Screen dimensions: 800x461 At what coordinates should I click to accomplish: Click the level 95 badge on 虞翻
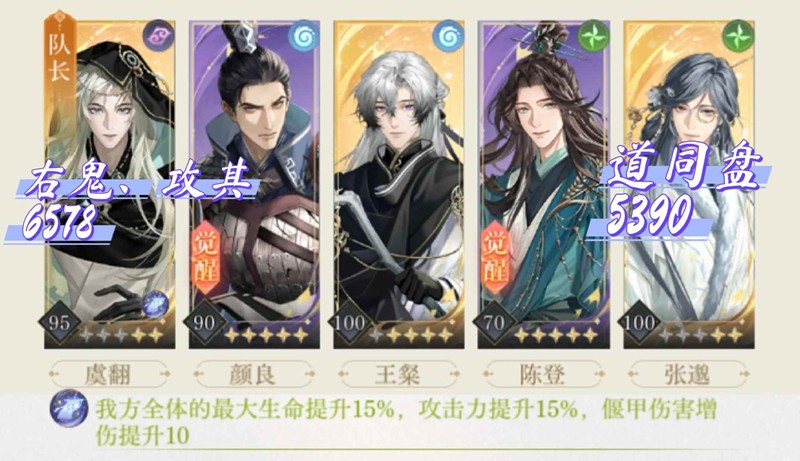point(60,323)
